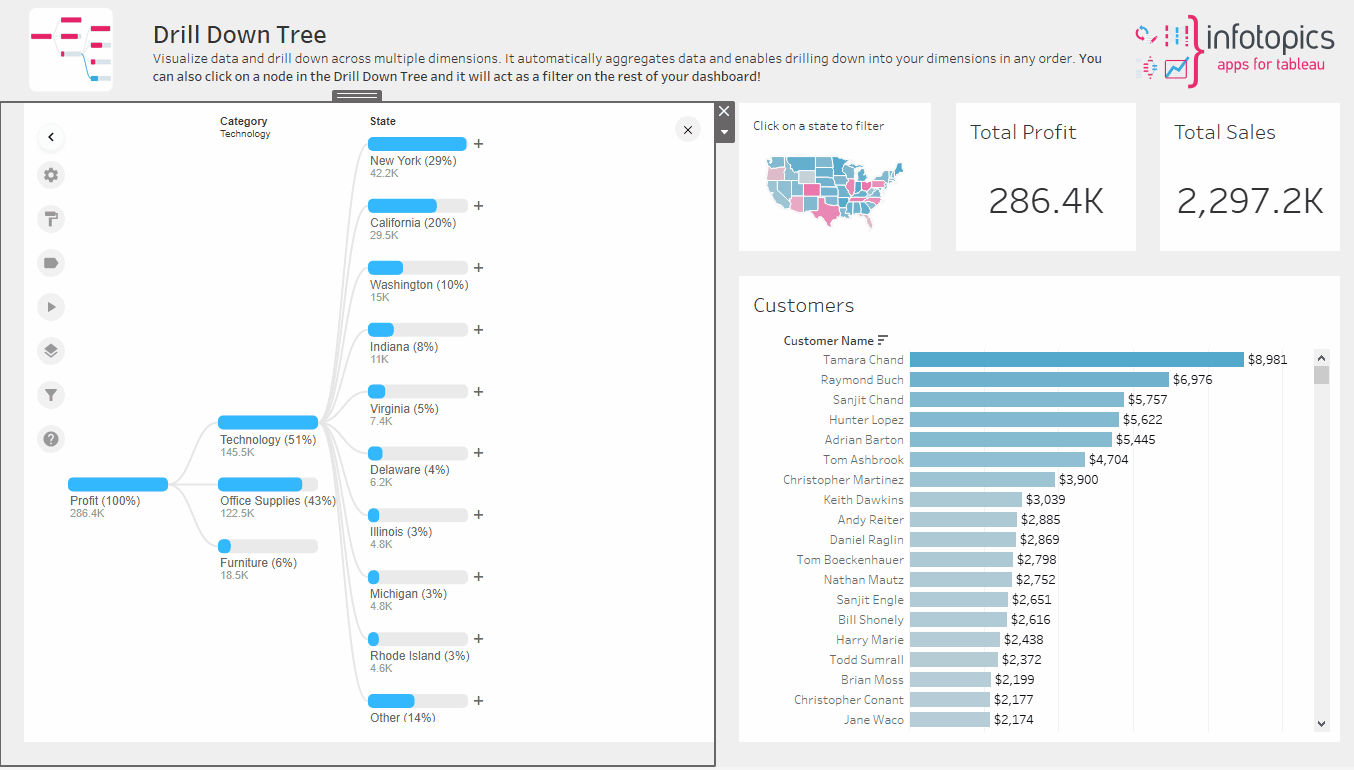
Task: Open the help question mark icon
Action: coord(51,438)
